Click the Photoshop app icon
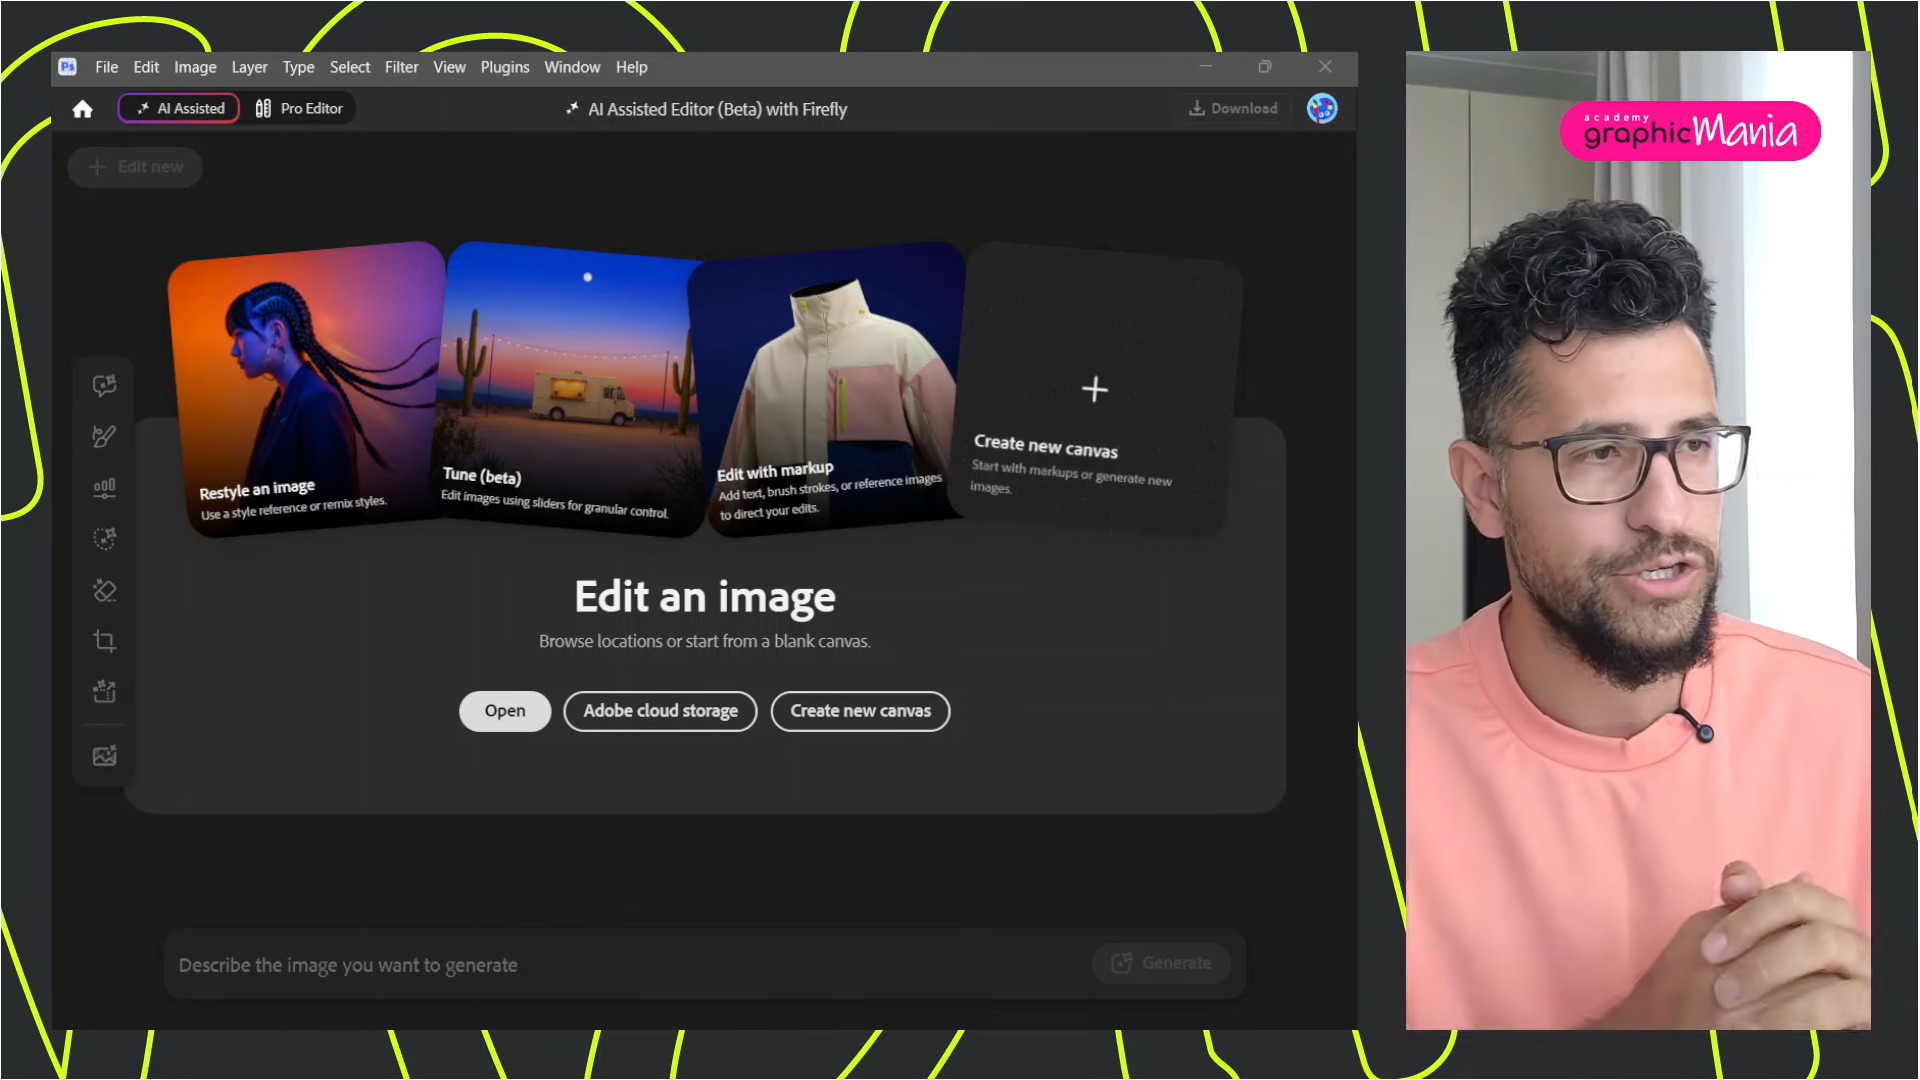 click(68, 67)
